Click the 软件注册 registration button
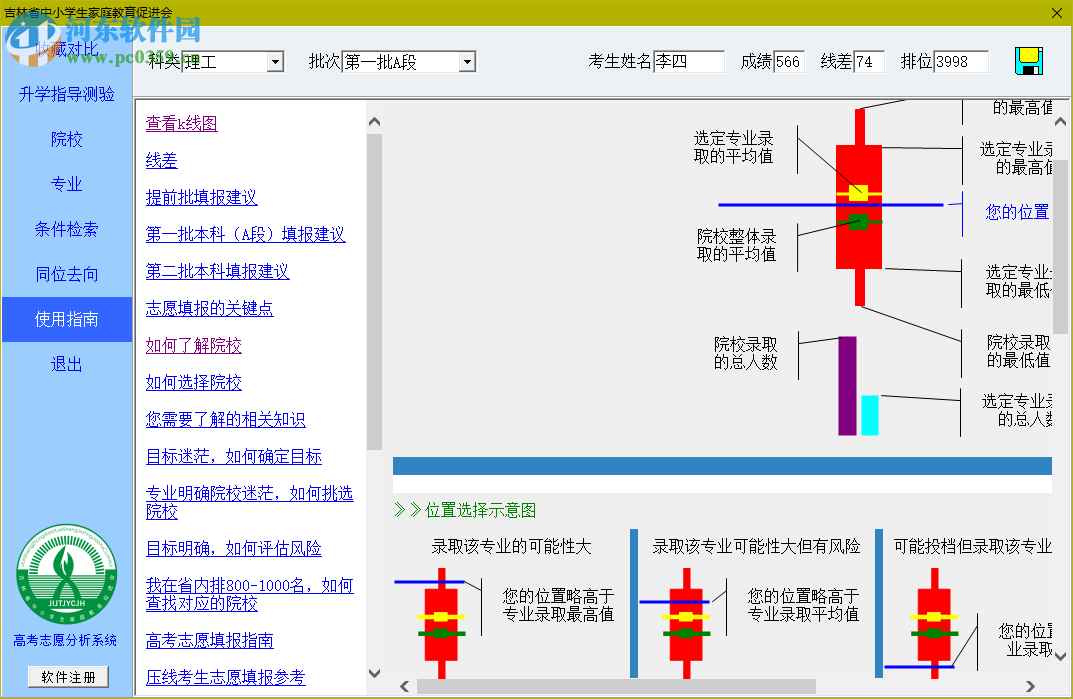1073x699 pixels. click(66, 677)
